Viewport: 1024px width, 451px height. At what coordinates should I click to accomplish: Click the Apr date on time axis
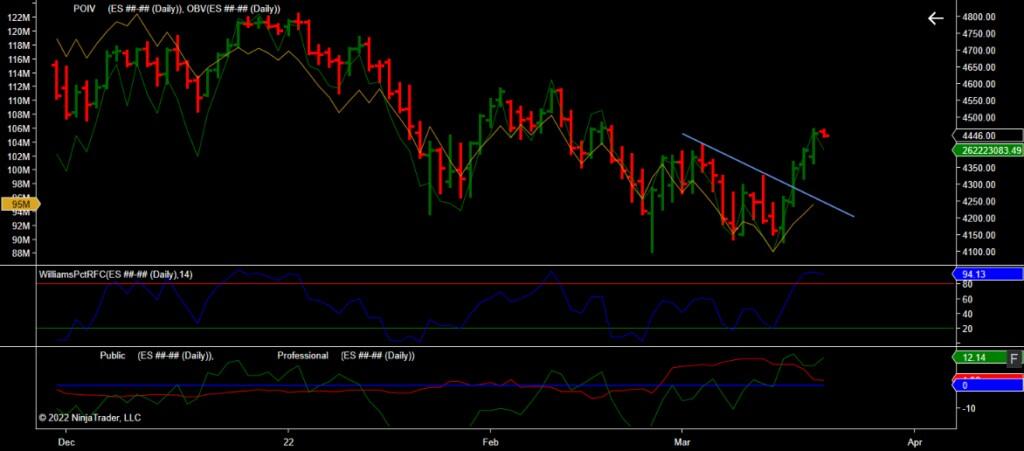[x=914, y=440]
